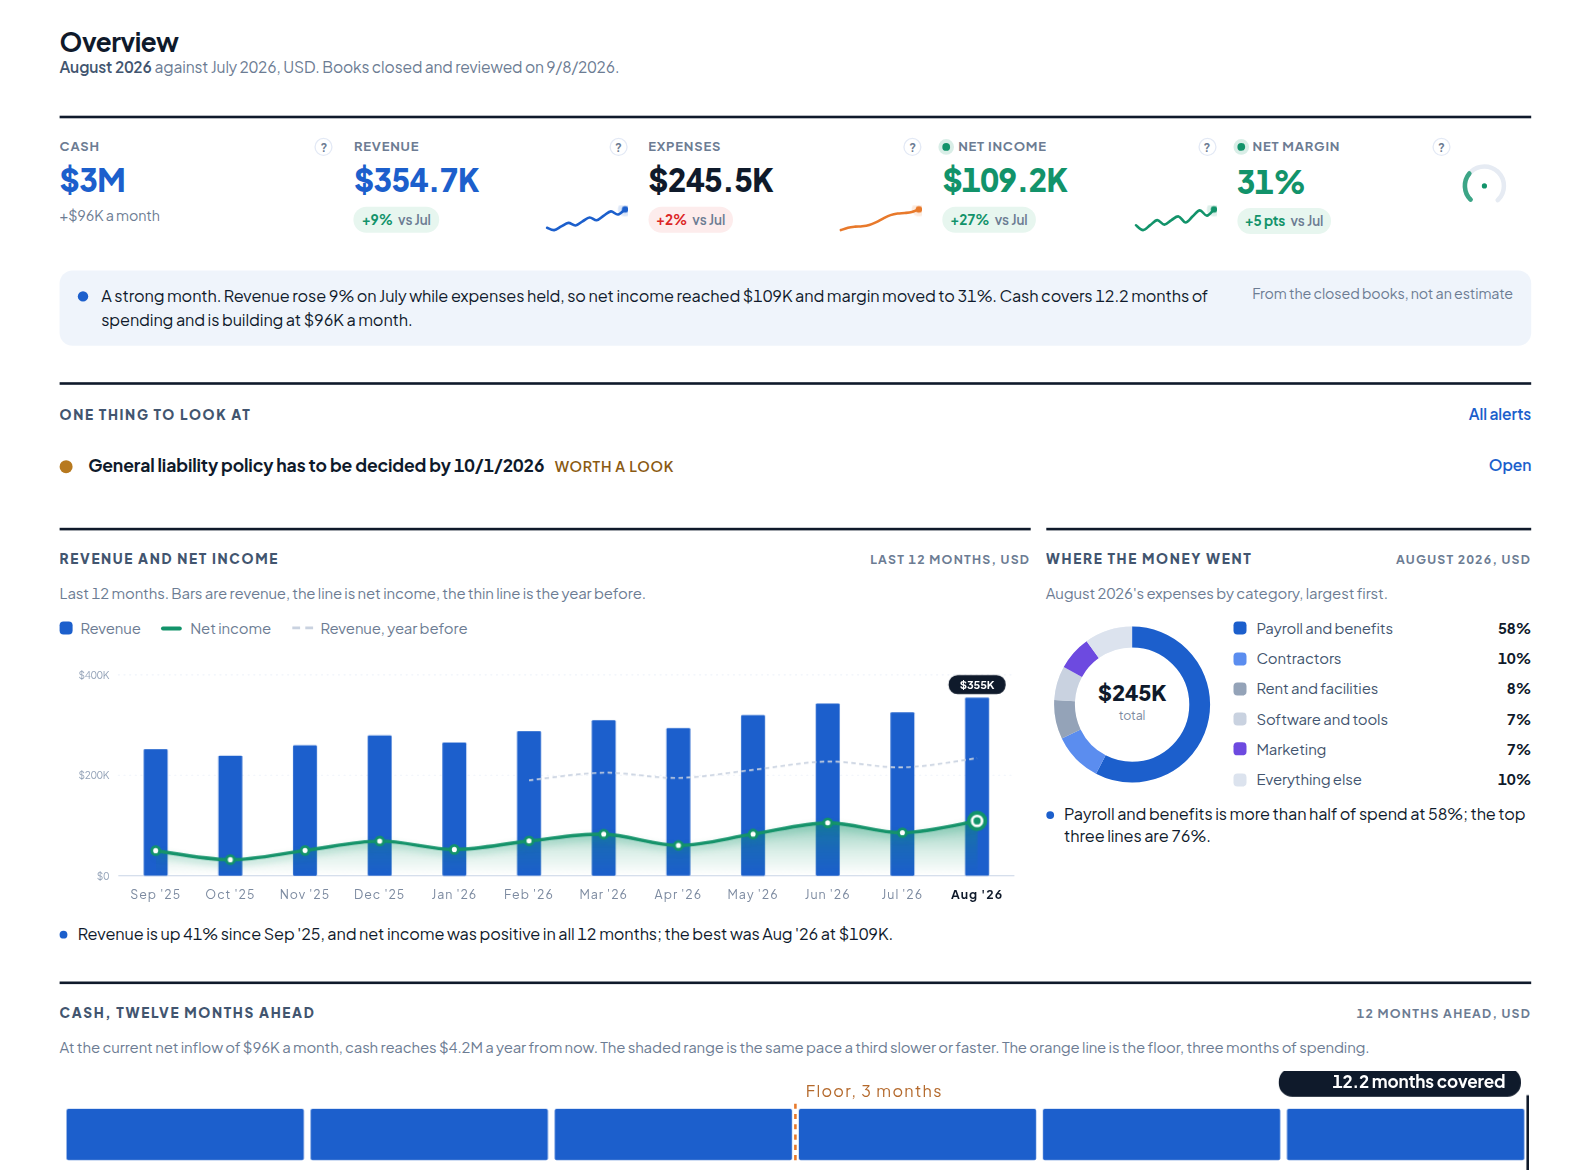Image resolution: width=1591 pixels, height=1170 pixels.
Task: Toggle the Revenue legend series
Action: 100,629
